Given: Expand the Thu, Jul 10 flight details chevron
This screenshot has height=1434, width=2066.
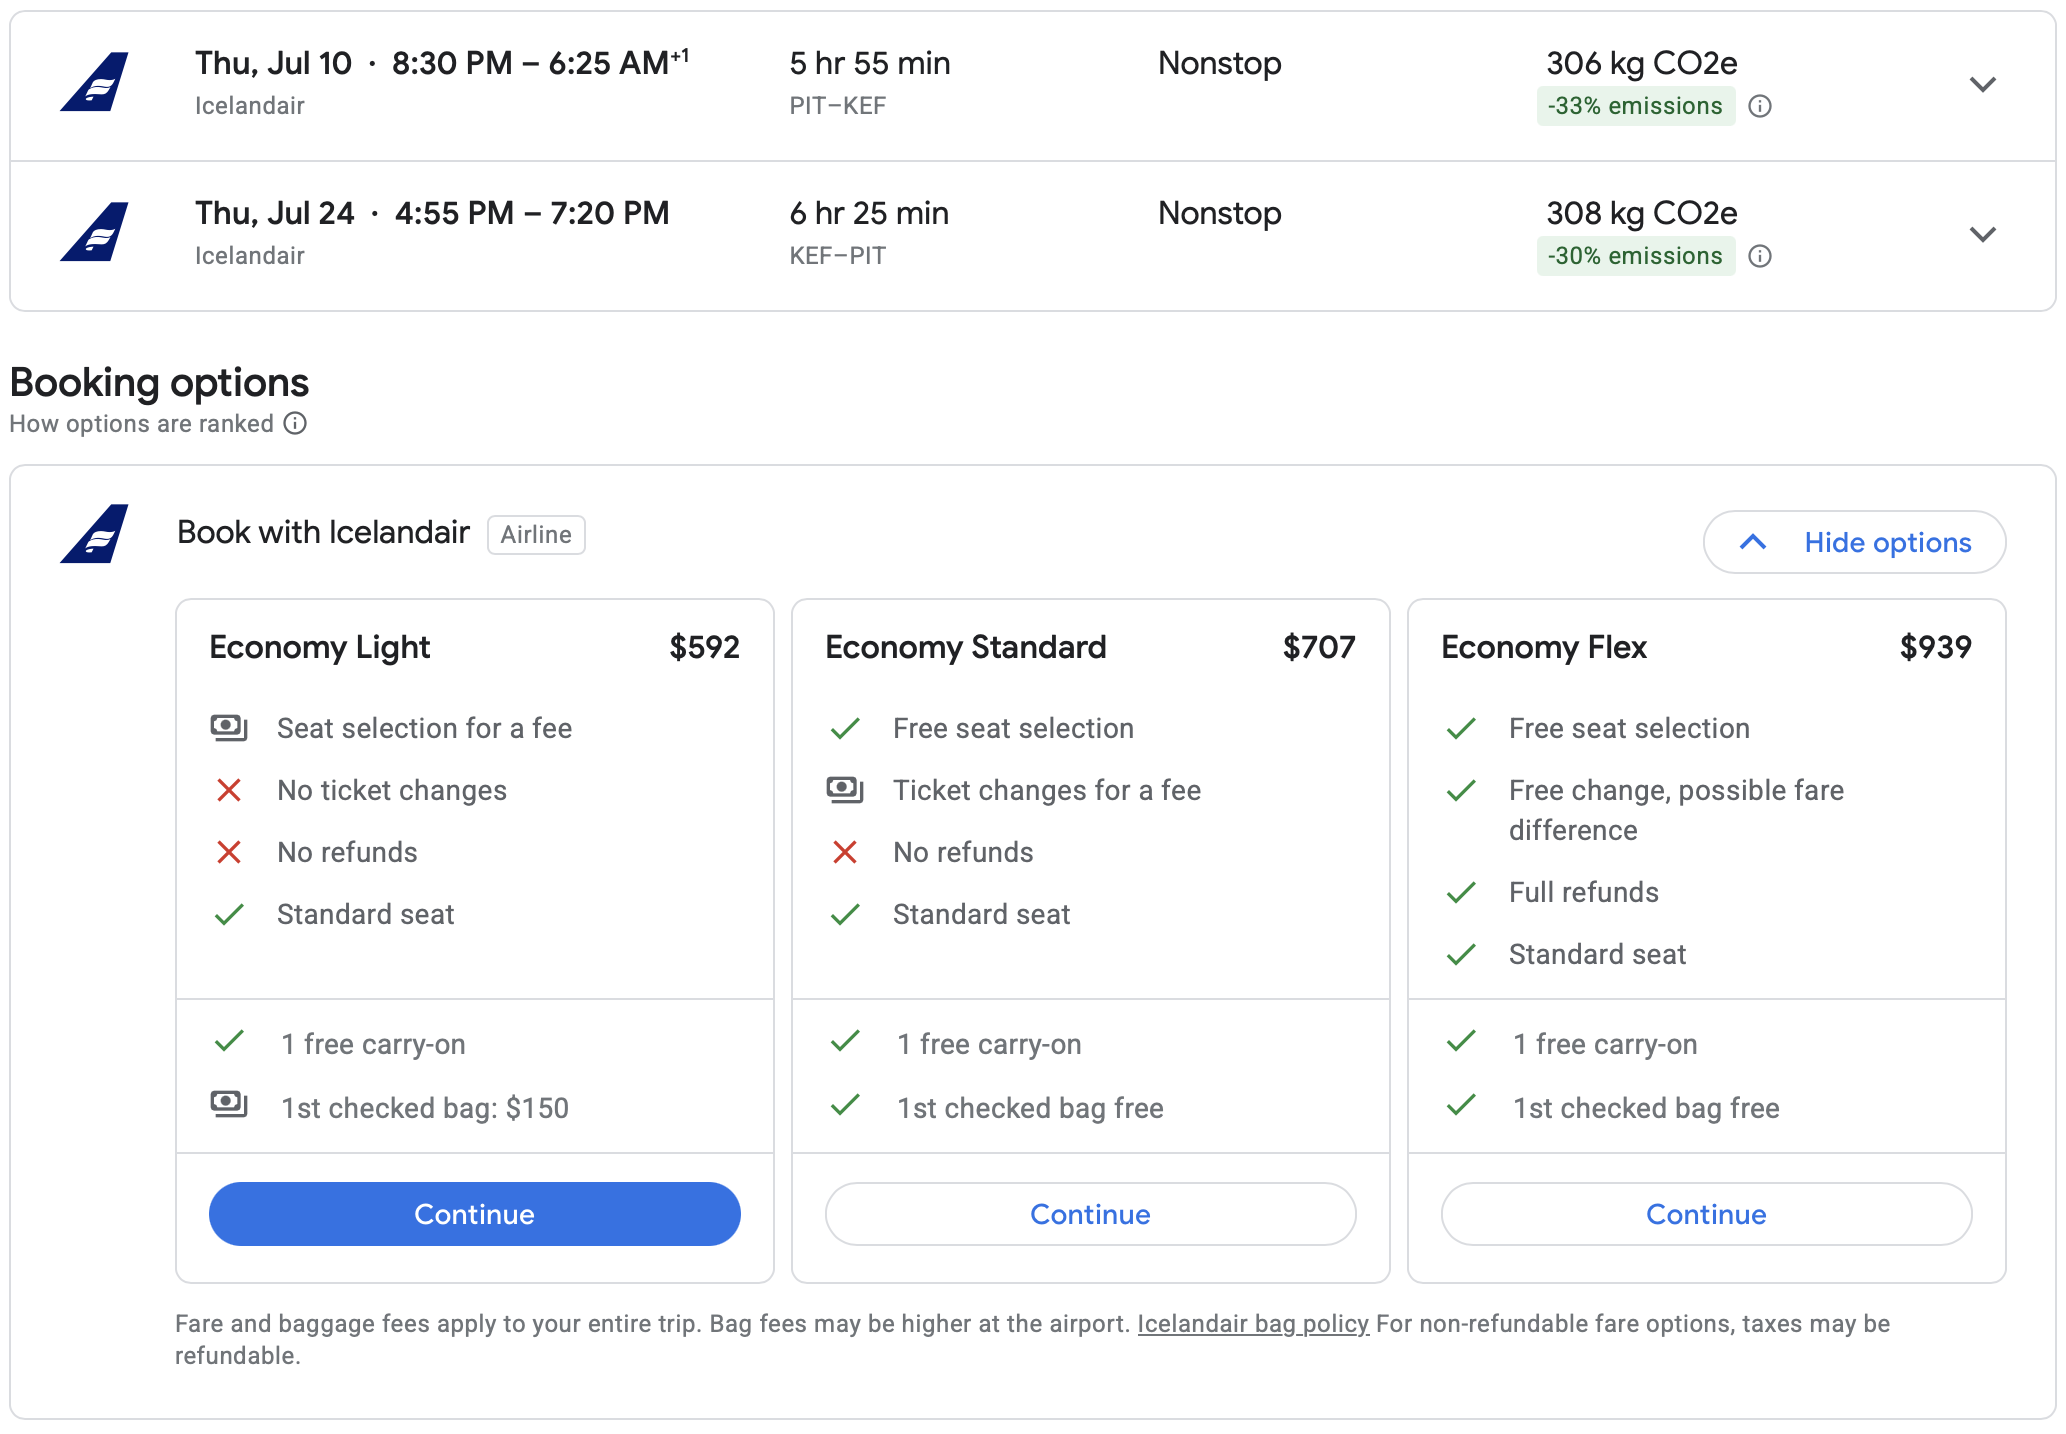Looking at the screenshot, I should coord(1982,84).
